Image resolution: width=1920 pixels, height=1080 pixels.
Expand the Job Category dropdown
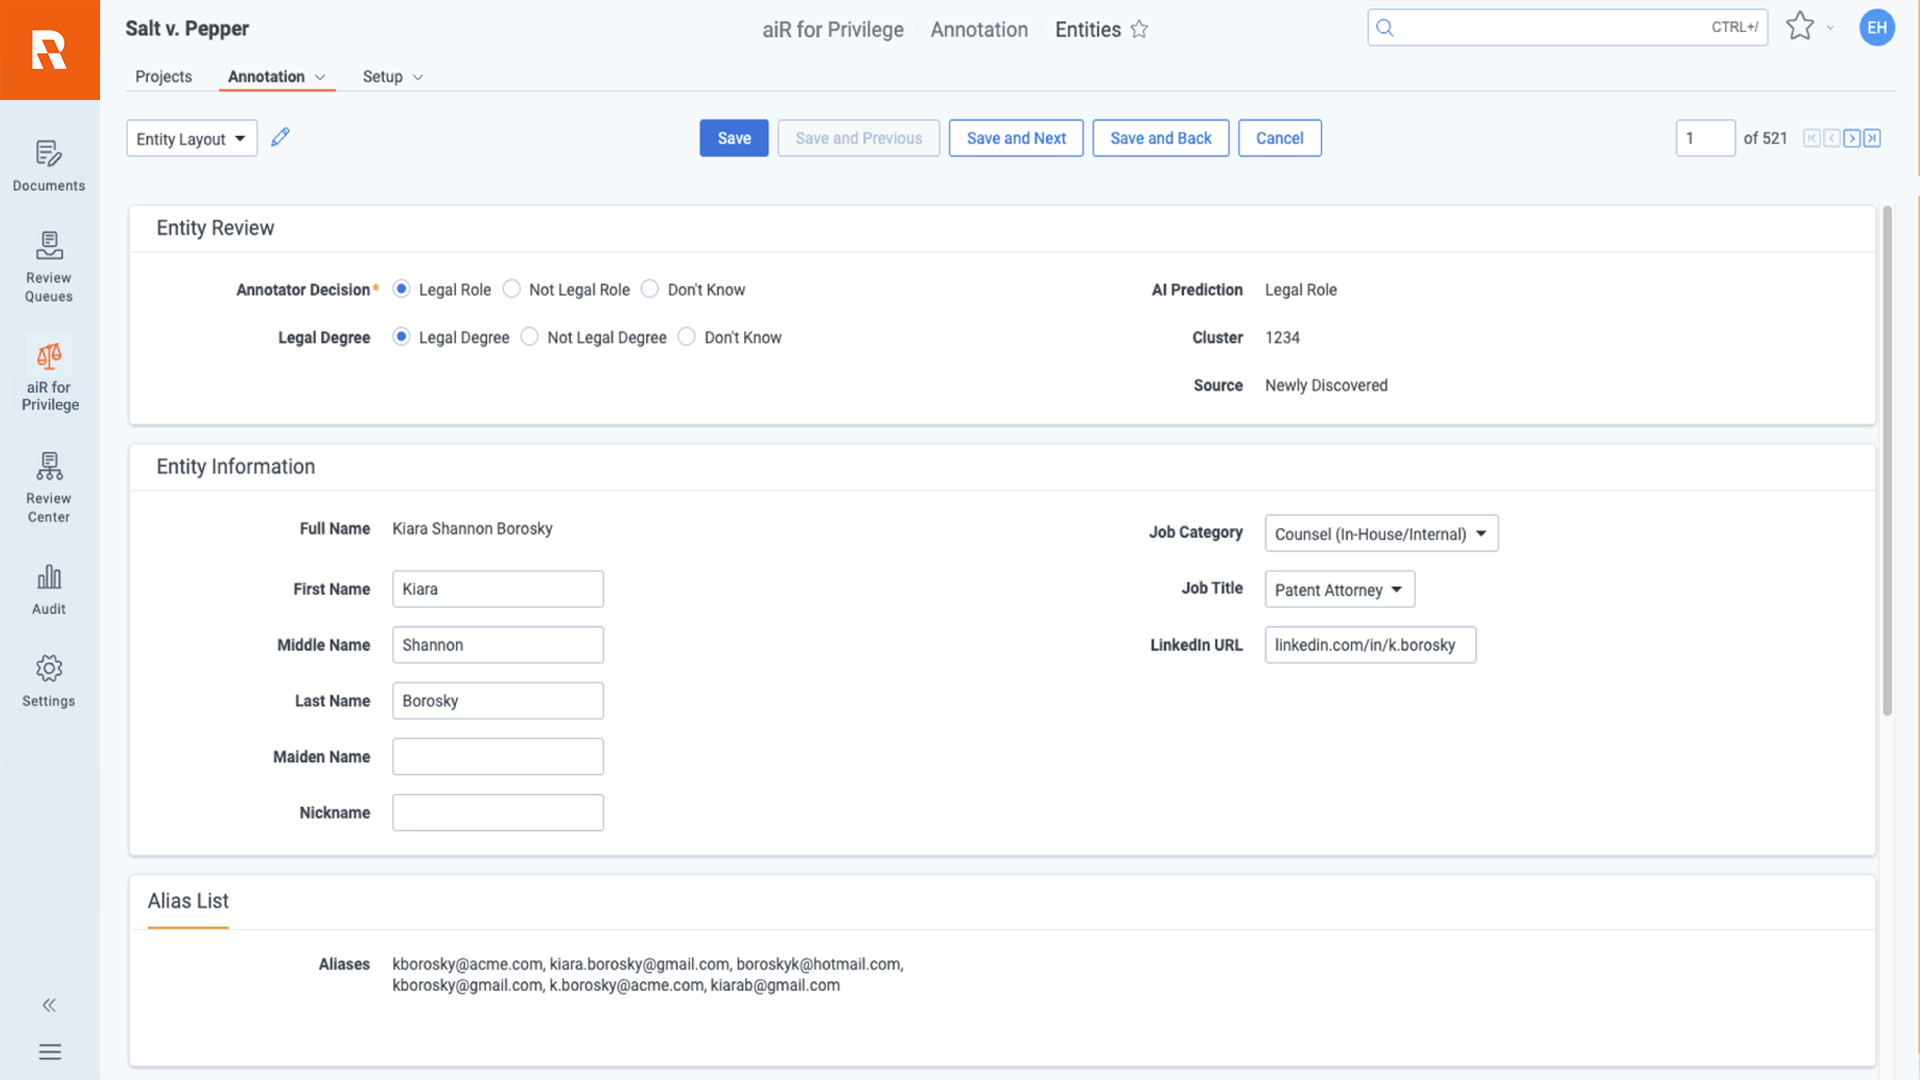click(1380, 534)
